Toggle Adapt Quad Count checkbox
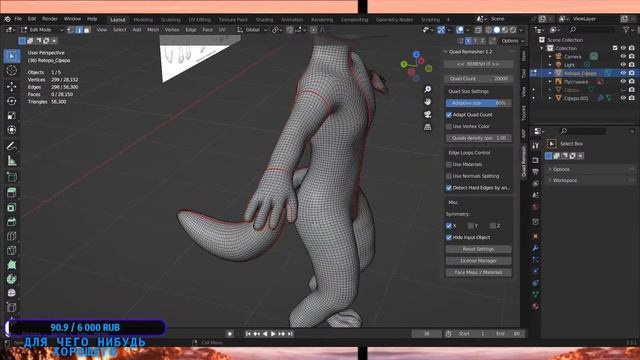The height and width of the screenshot is (360, 640). click(449, 115)
